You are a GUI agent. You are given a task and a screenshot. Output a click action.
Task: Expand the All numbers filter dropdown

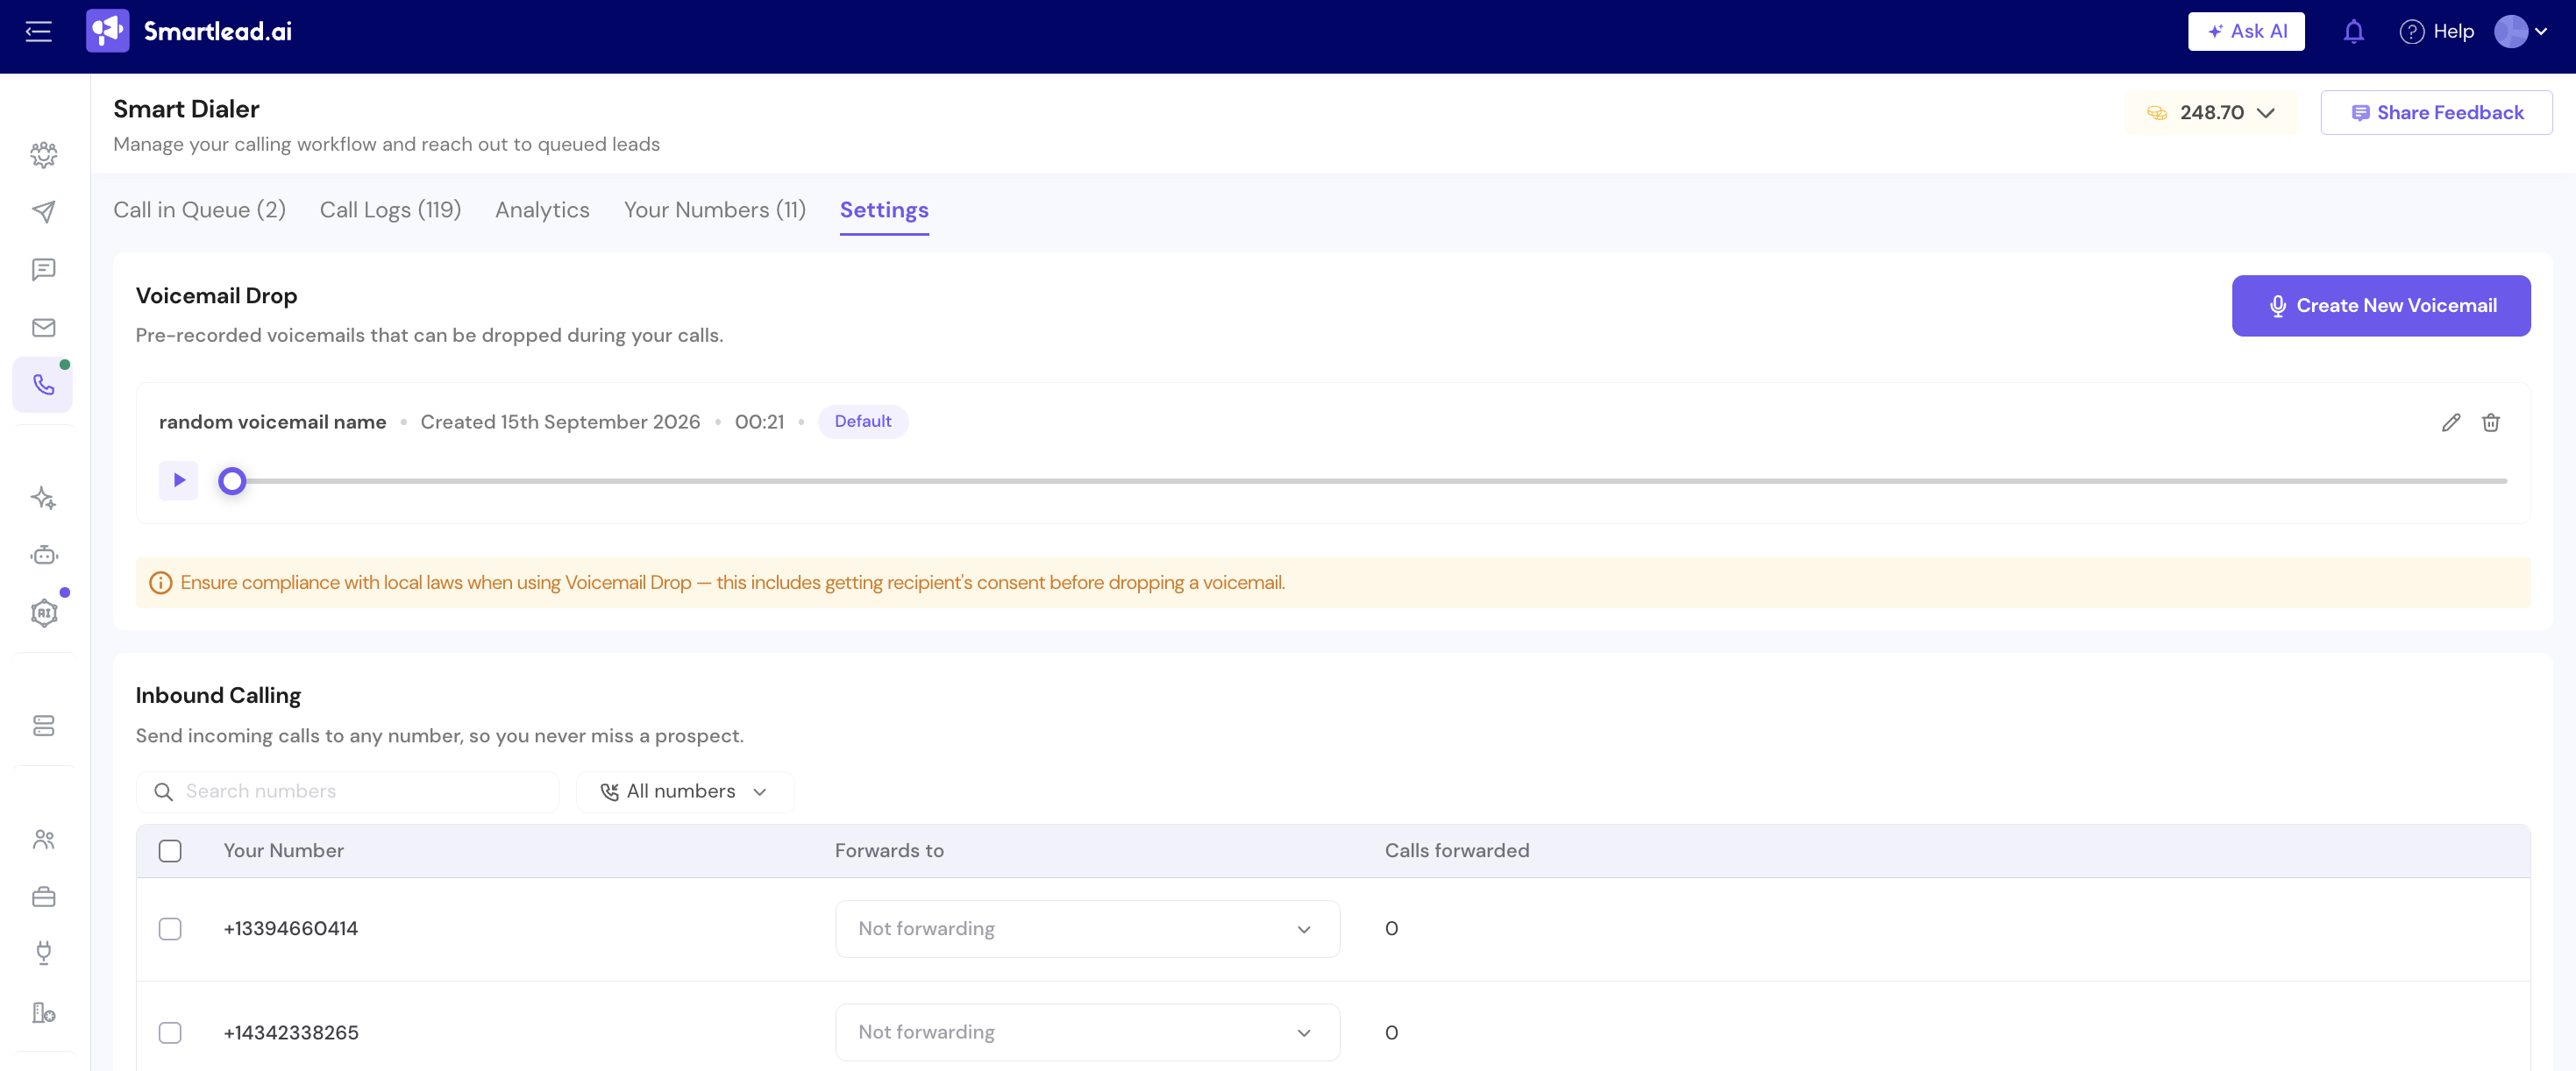(x=685, y=791)
